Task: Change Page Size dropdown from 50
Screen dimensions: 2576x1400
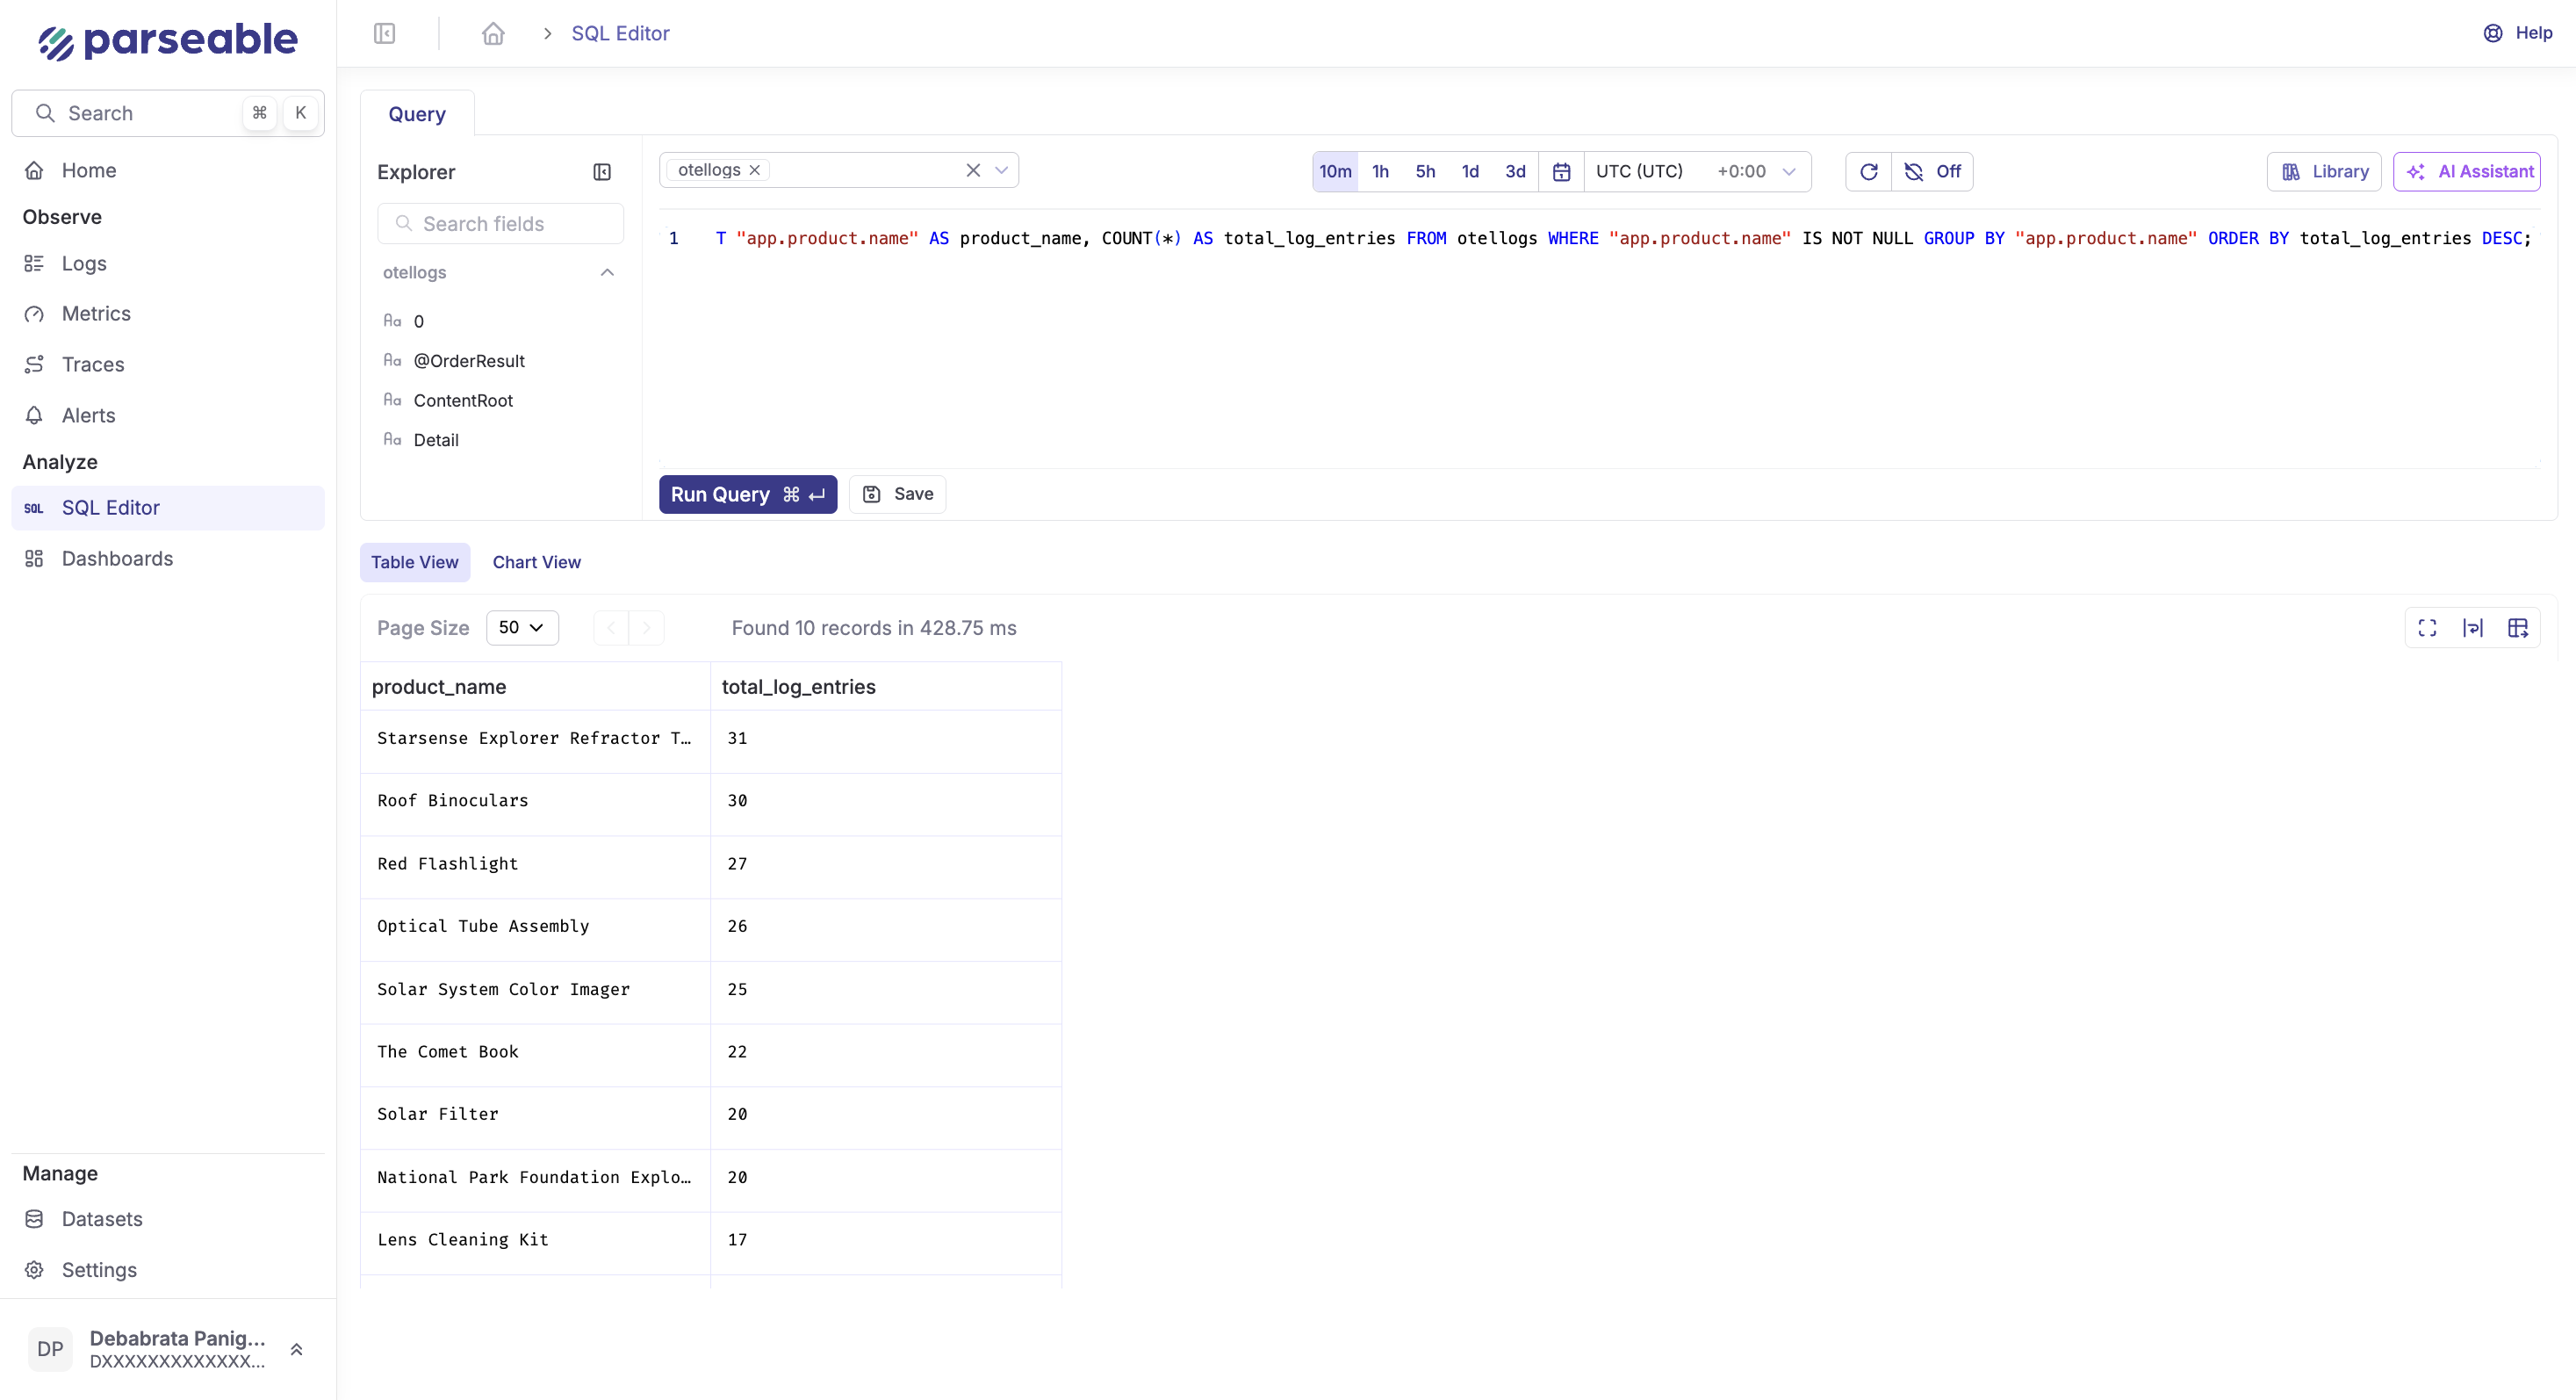Action: pos(521,628)
